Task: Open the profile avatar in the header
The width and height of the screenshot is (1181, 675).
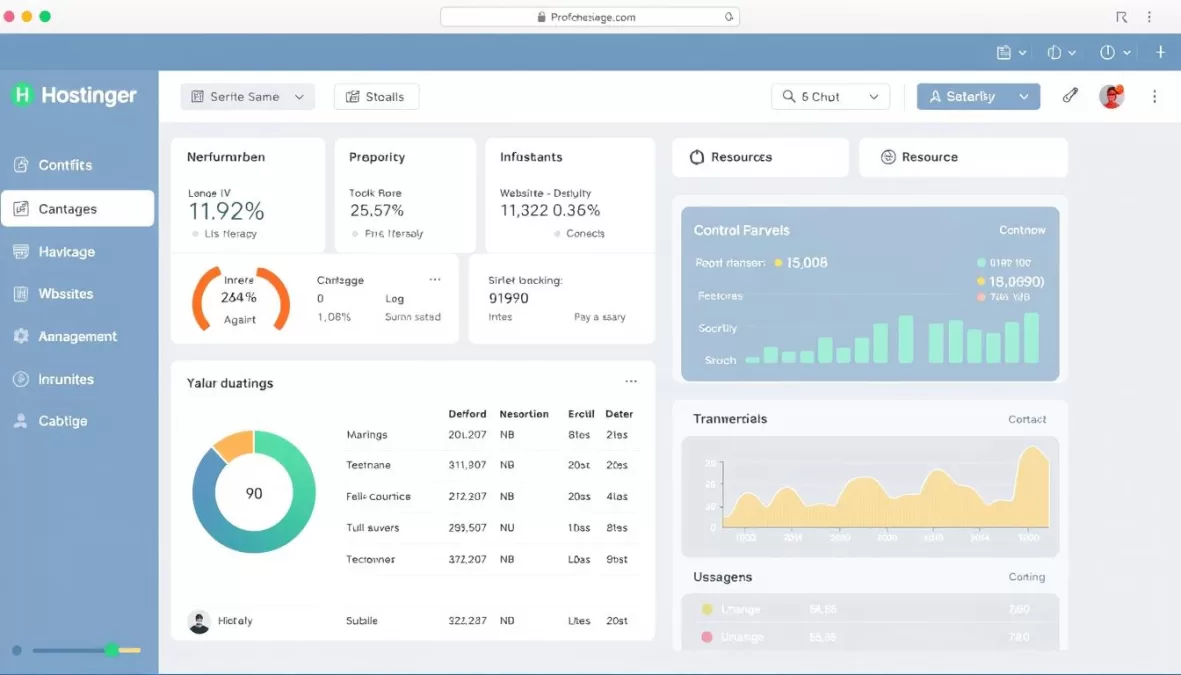Action: pyautogui.click(x=1111, y=96)
